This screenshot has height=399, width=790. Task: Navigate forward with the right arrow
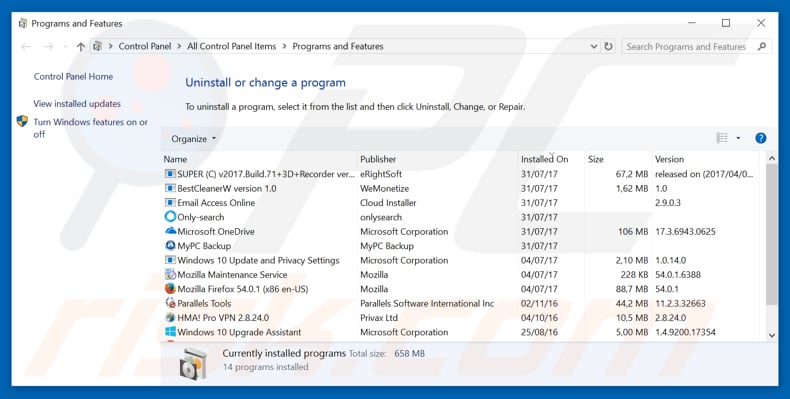click(x=48, y=46)
